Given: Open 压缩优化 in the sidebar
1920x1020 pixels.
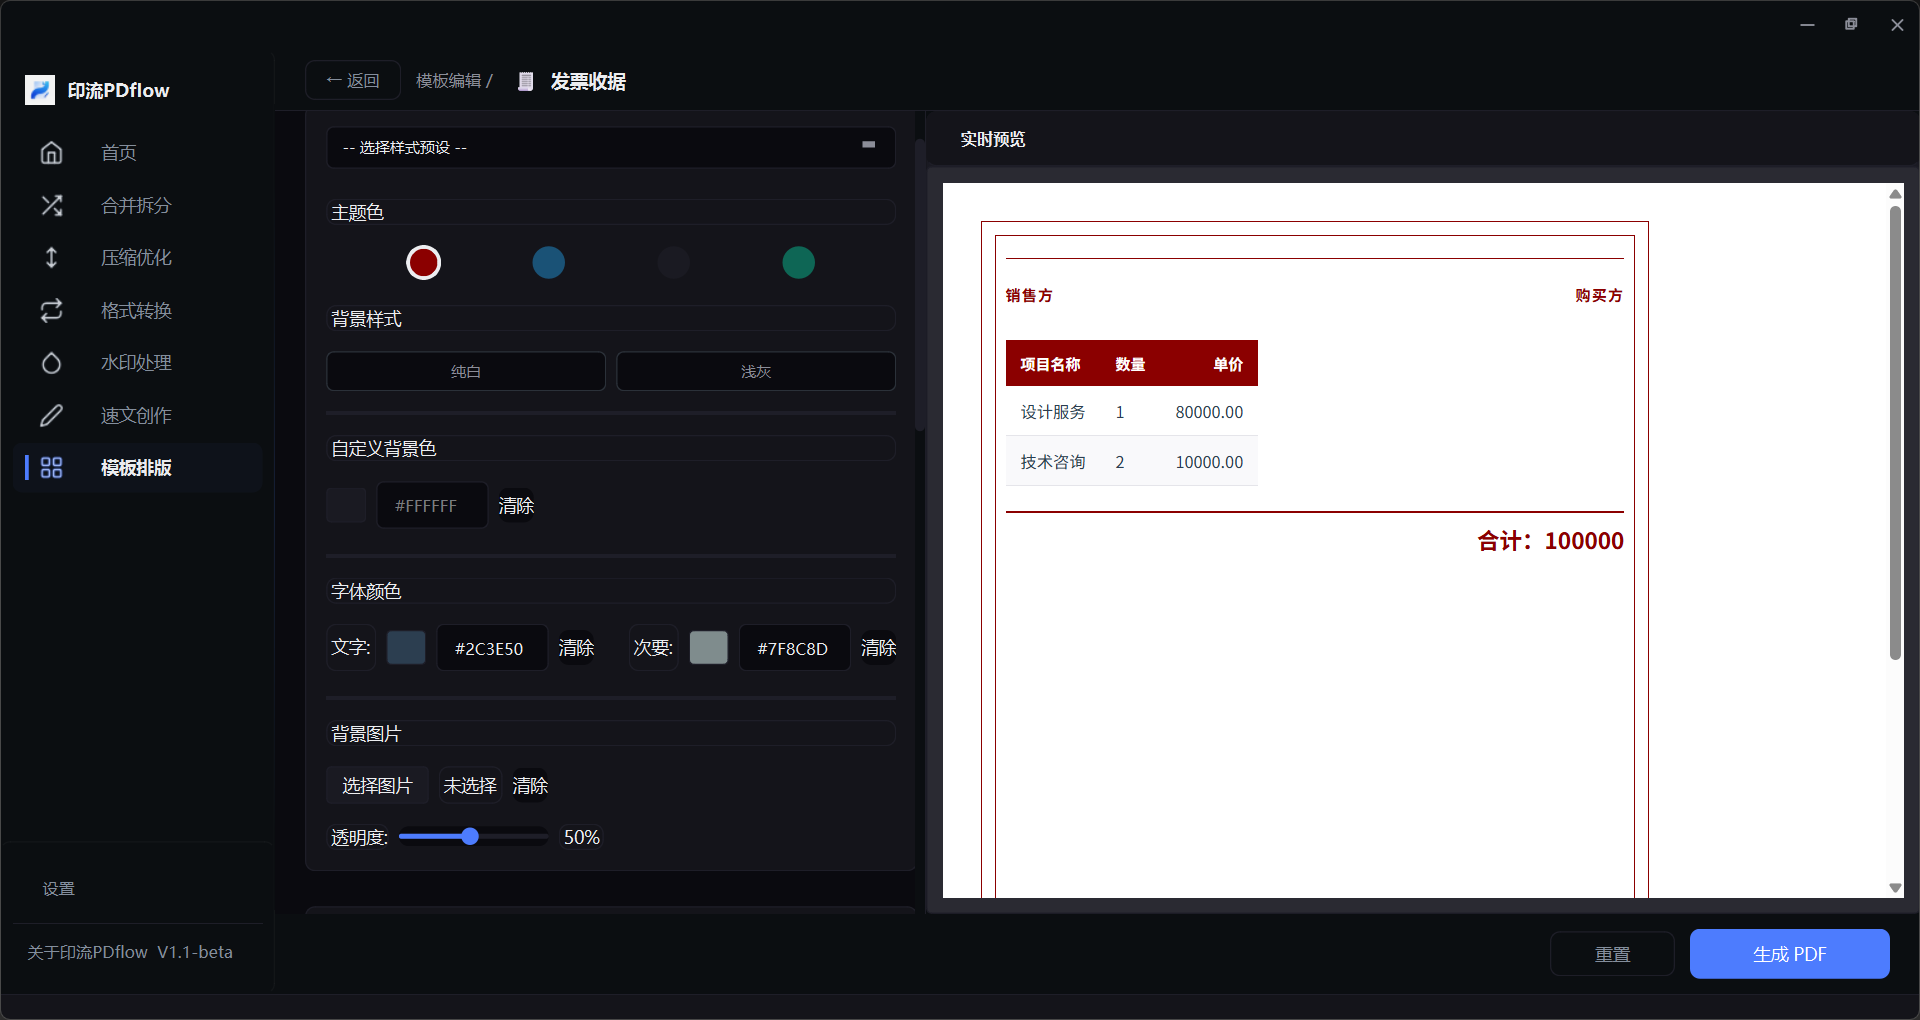Looking at the screenshot, I should pyautogui.click(x=138, y=257).
